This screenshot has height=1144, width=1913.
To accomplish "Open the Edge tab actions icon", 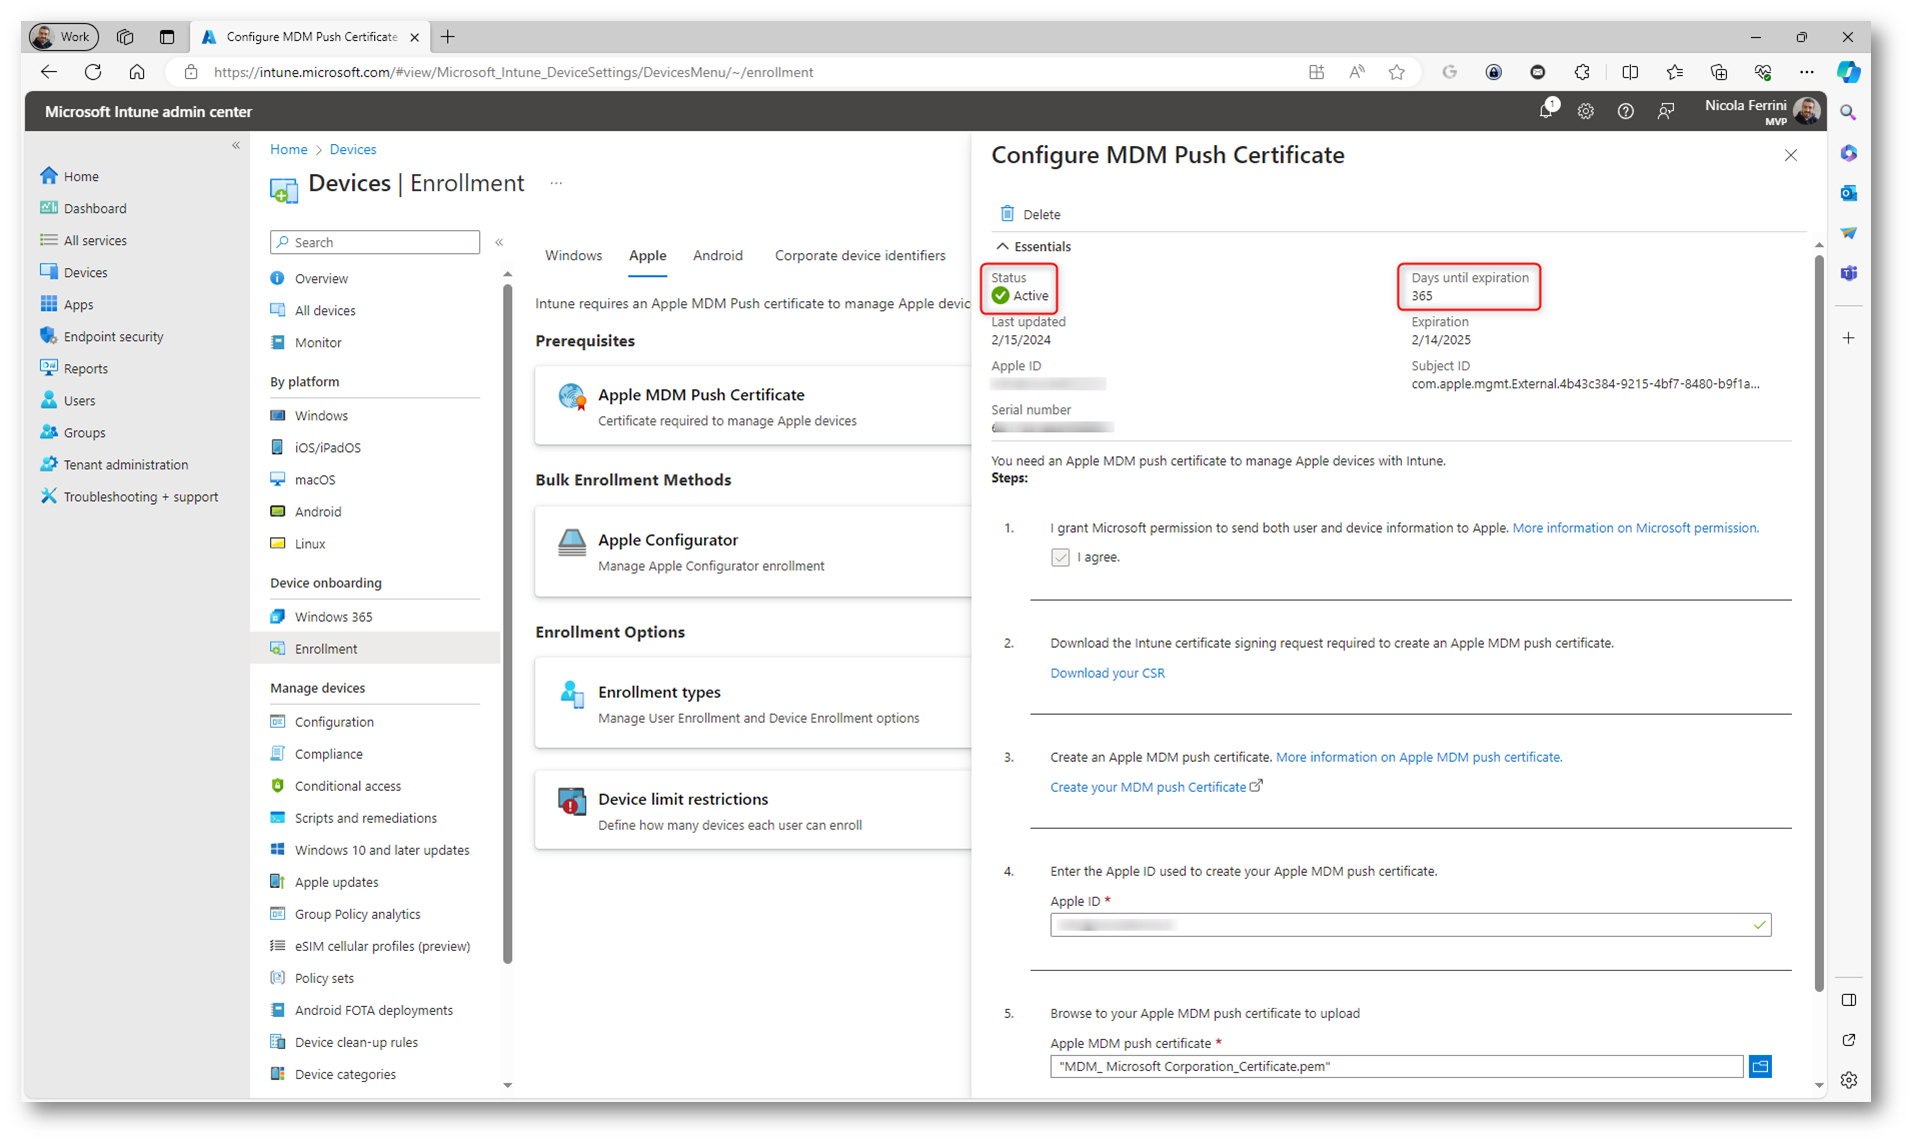I will pyautogui.click(x=167, y=37).
